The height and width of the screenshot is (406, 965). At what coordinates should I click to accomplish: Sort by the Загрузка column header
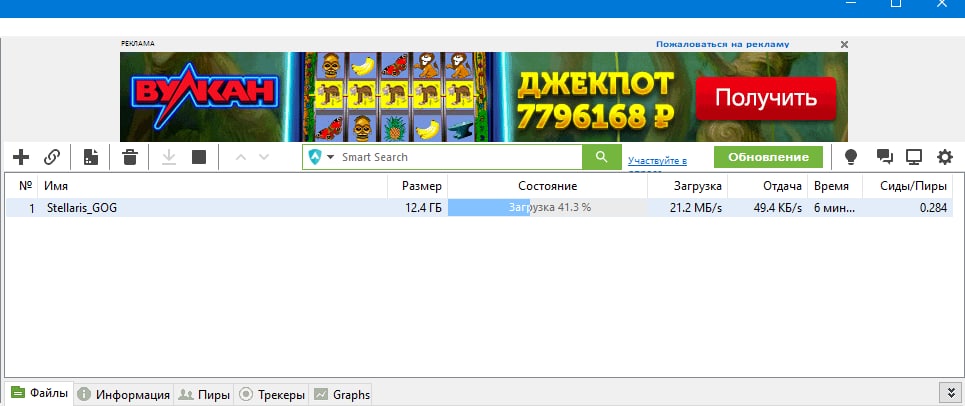coord(687,186)
